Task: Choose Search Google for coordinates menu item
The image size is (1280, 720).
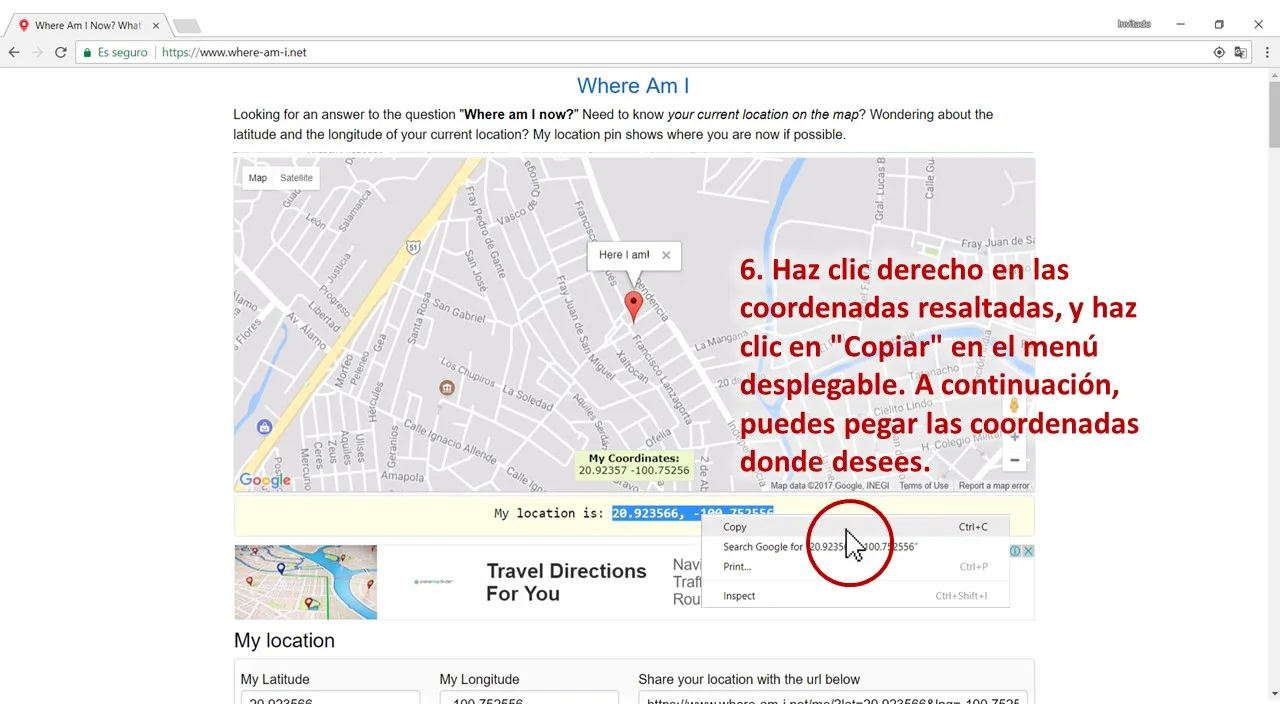Action: tap(855, 547)
